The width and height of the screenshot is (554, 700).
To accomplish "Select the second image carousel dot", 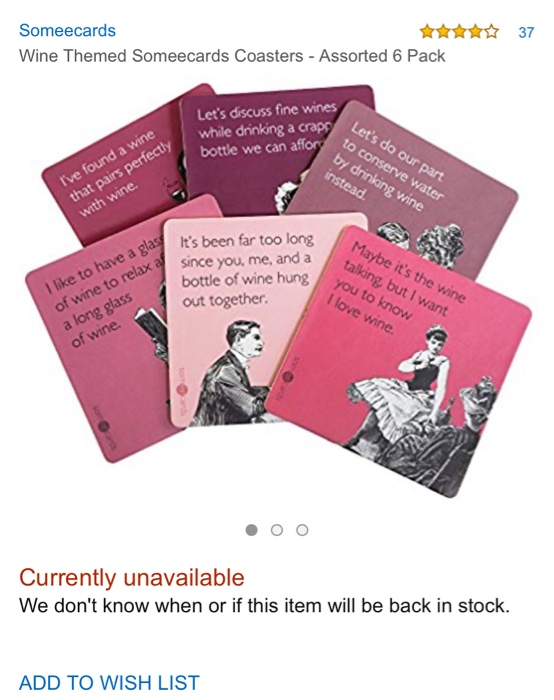I will (x=277, y=530).
